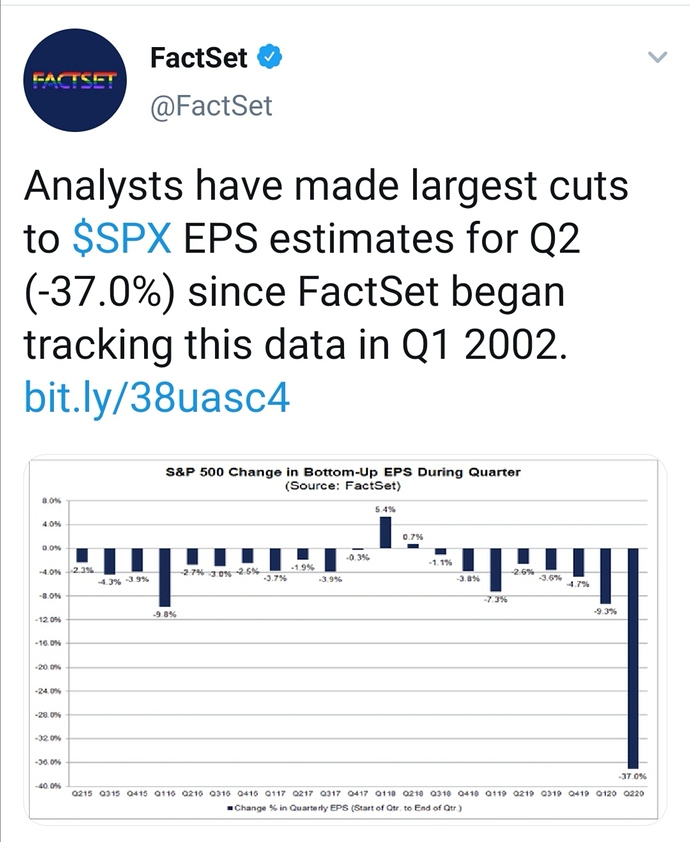Open the FactSet display name profile
The image size is (690, 842).
click(x=199, y=57)
